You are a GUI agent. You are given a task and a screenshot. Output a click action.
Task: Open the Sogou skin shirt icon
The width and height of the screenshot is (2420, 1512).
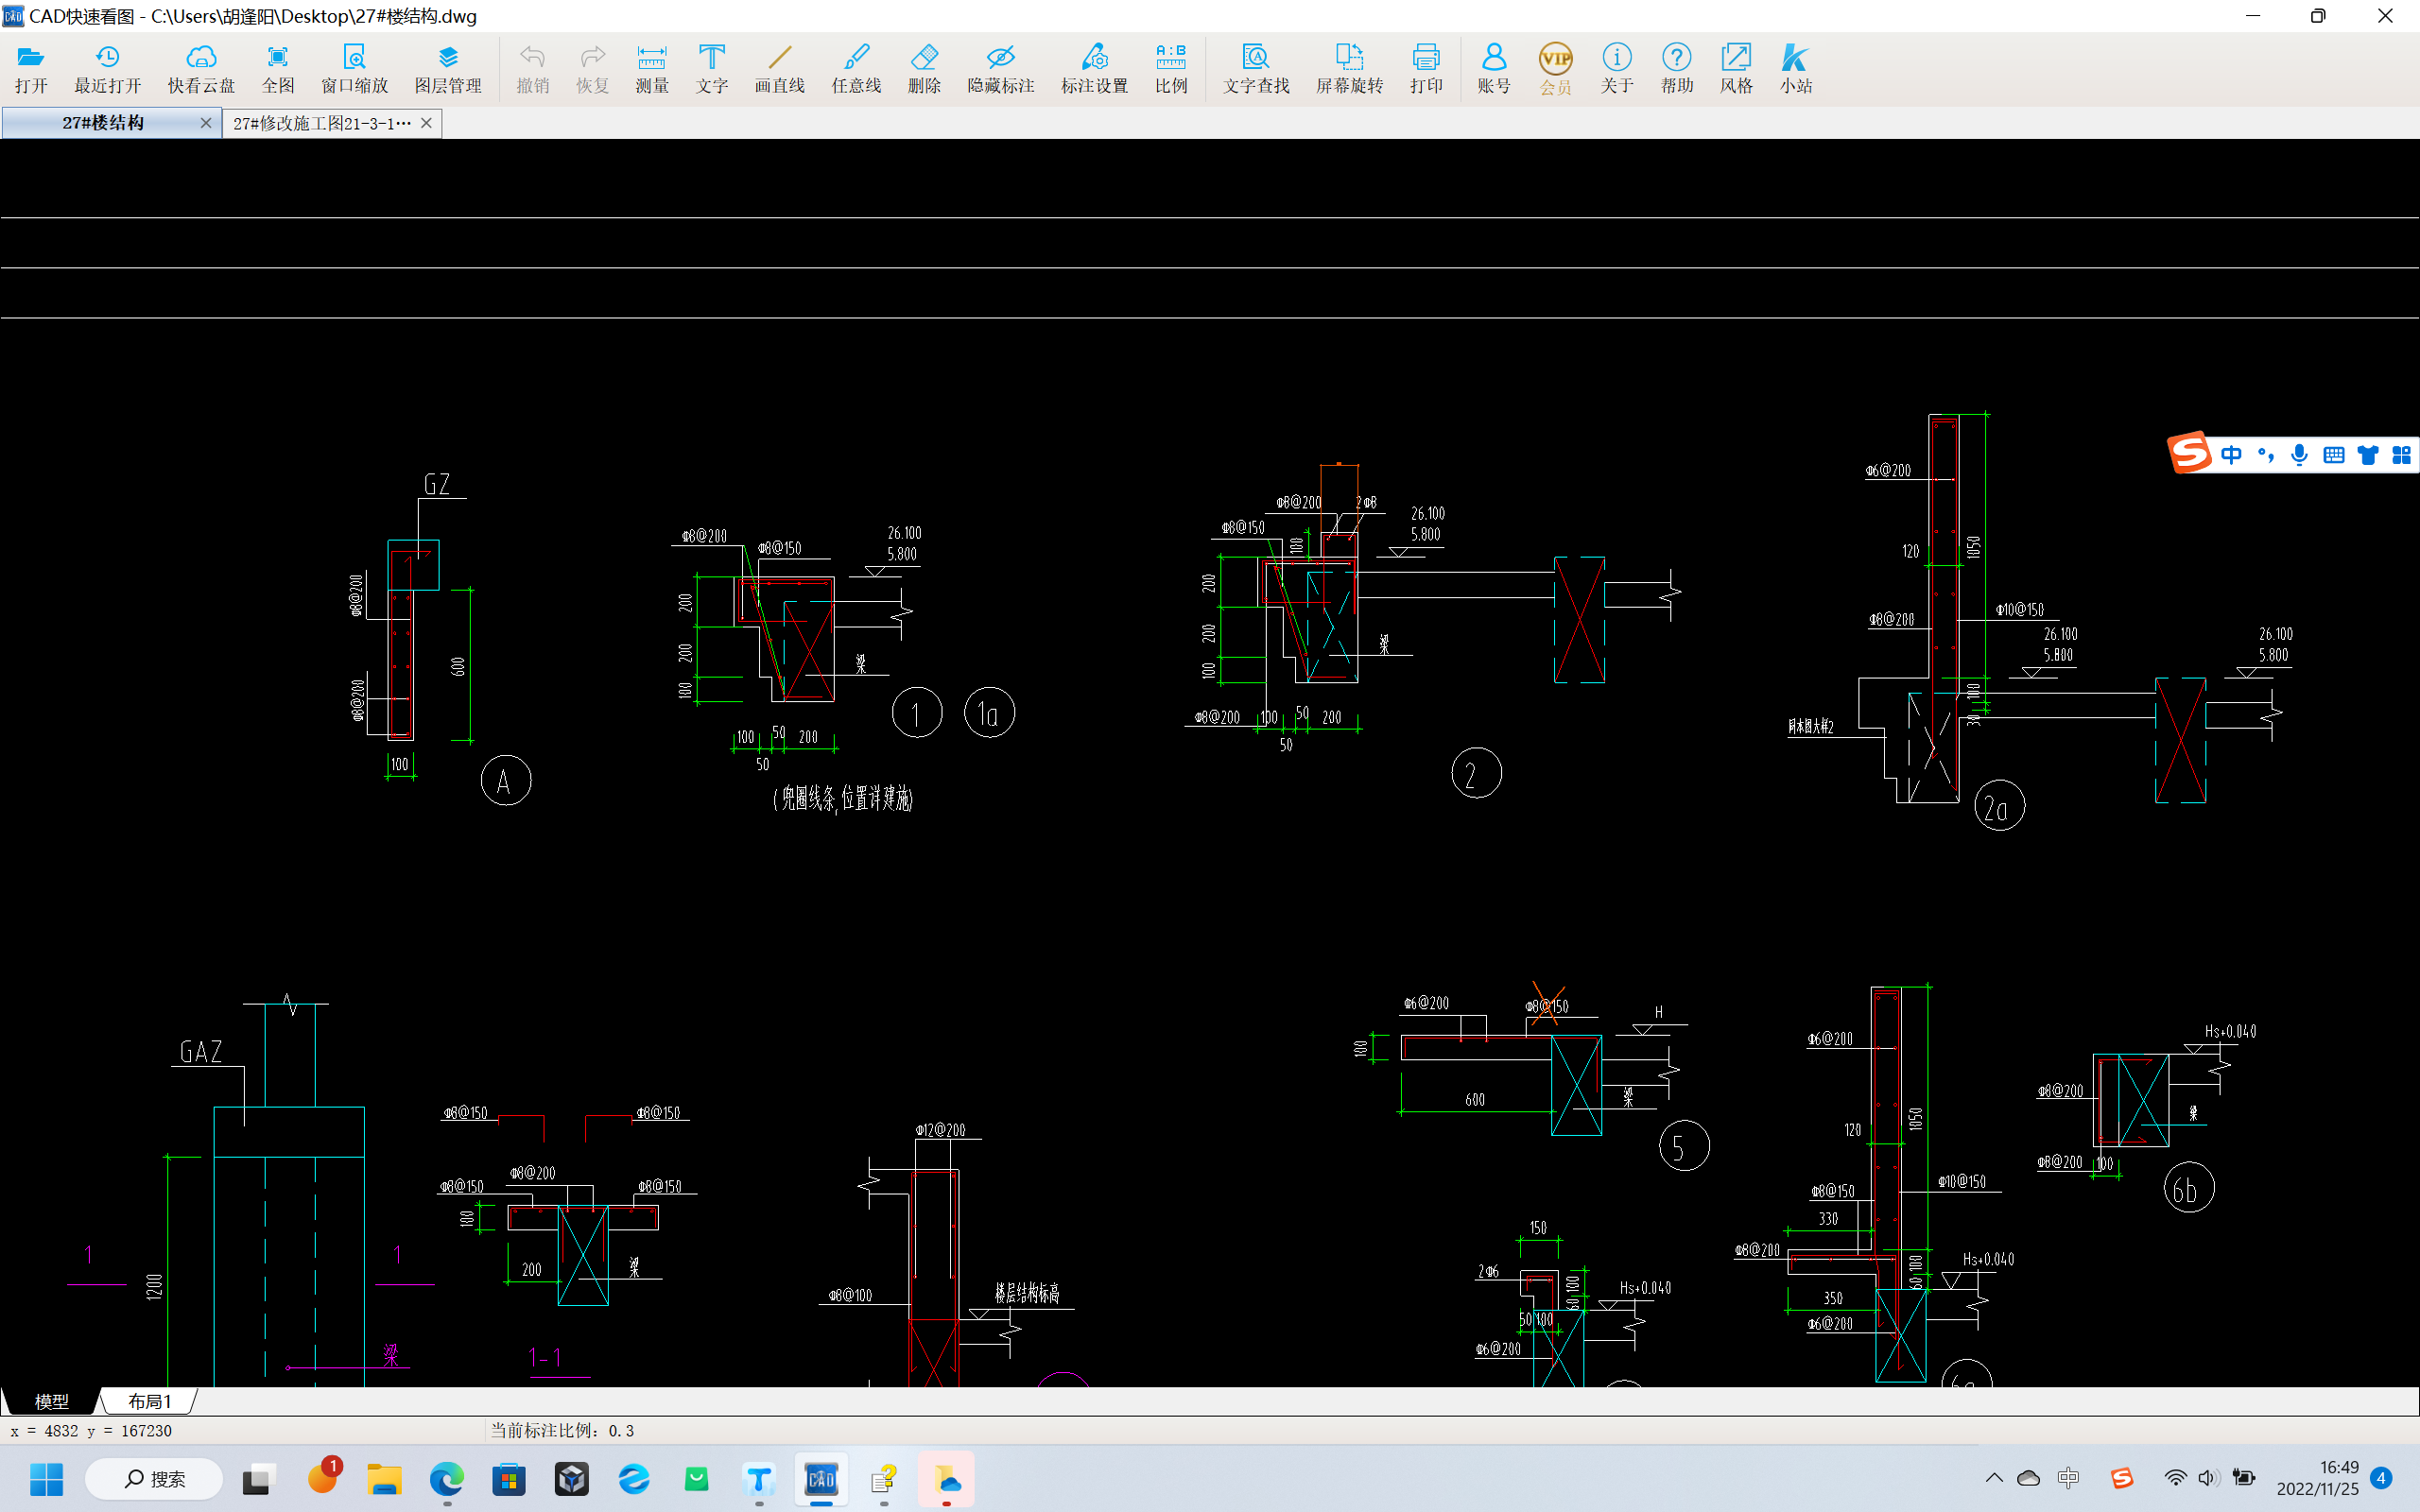[2367, 455]
